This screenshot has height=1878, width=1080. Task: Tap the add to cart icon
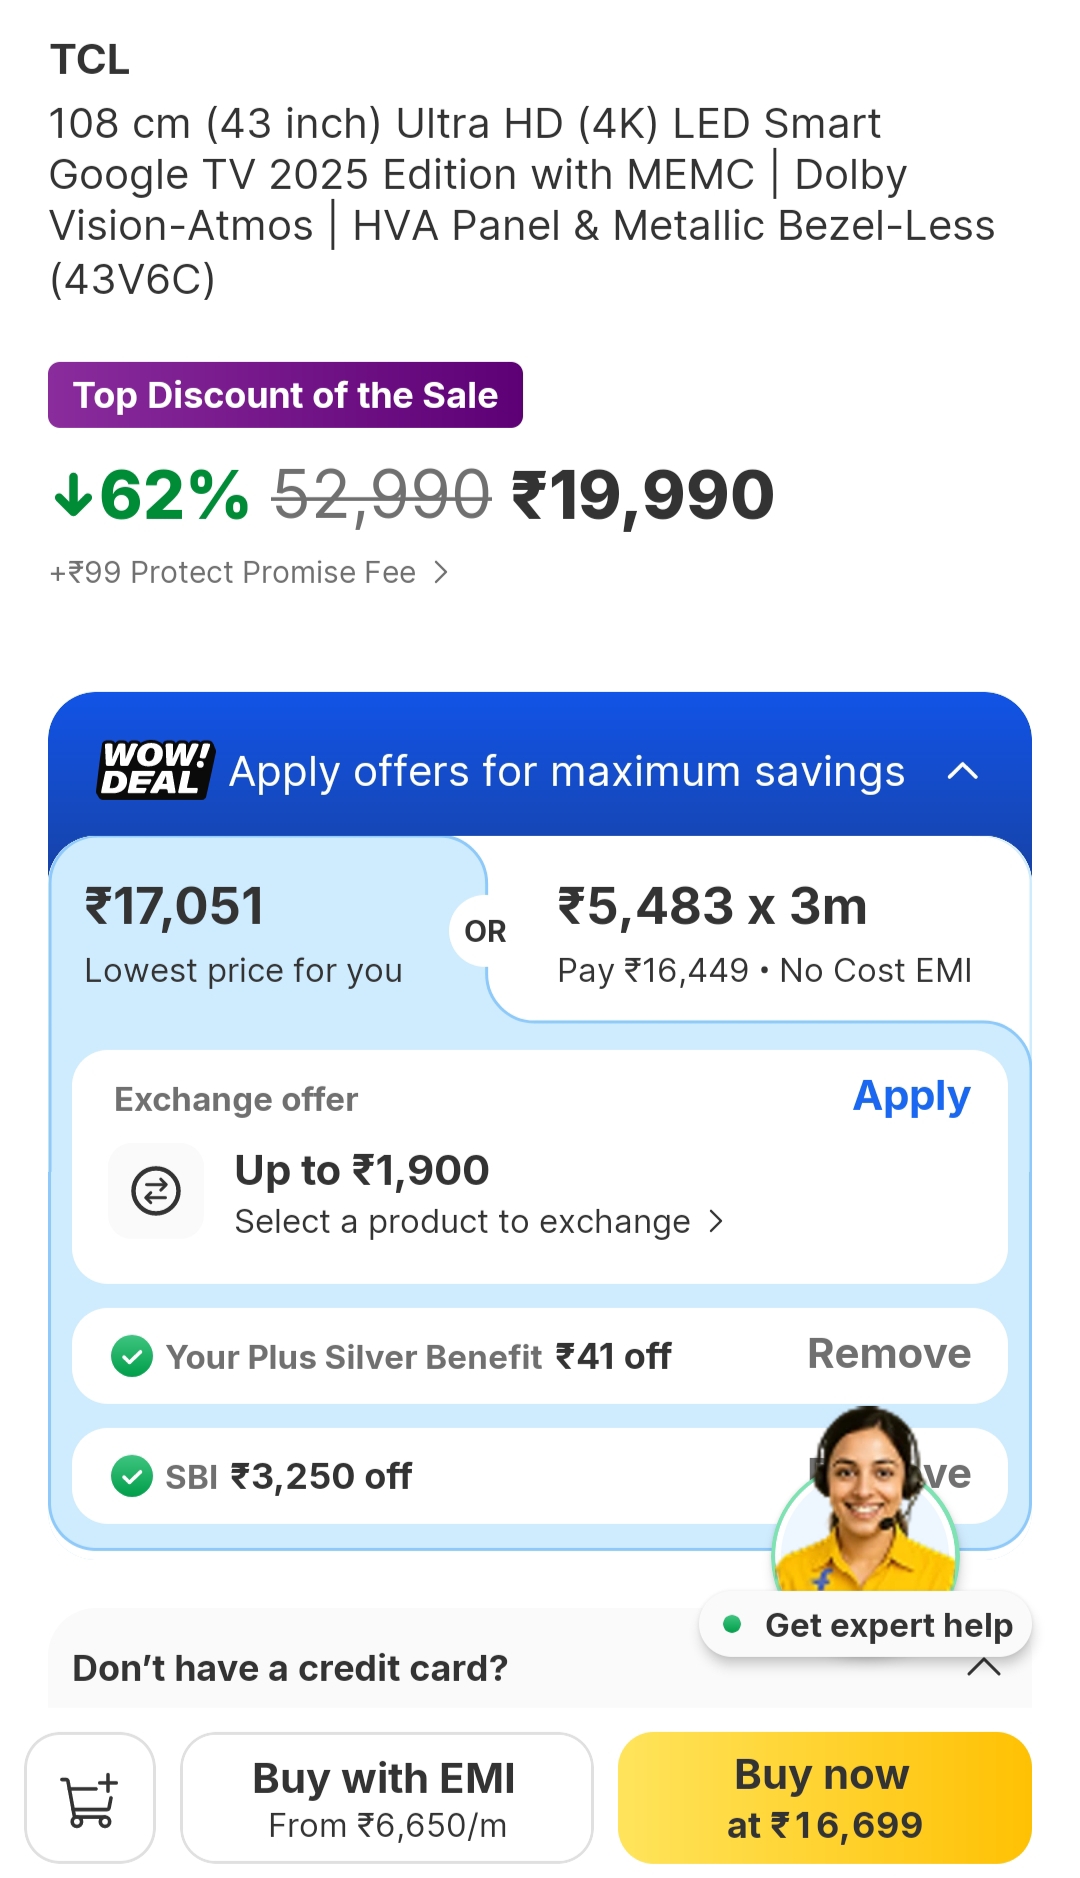pyautogui.click(x=90, y=1798)
